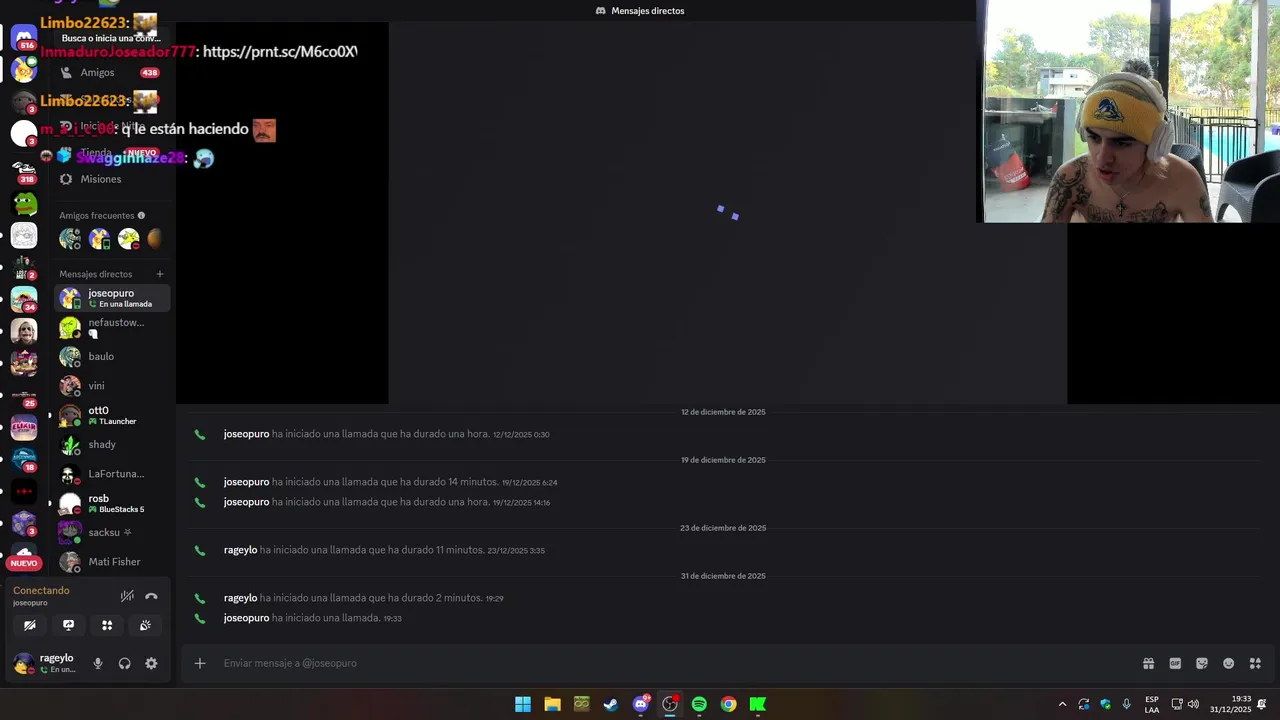Open the ott0 conversation playing TLauncher

[111, 415]
